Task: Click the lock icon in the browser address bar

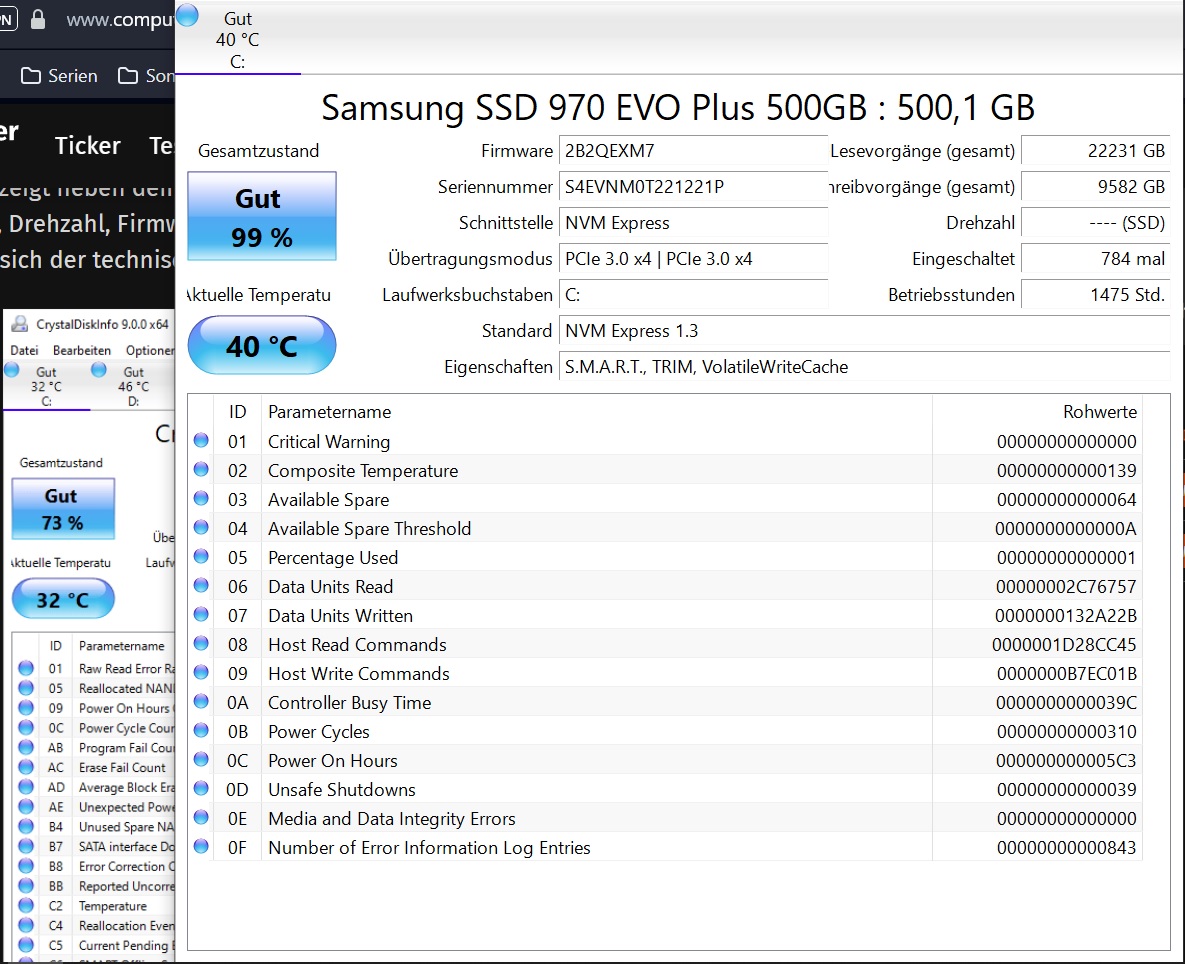Action: point(38,20)
